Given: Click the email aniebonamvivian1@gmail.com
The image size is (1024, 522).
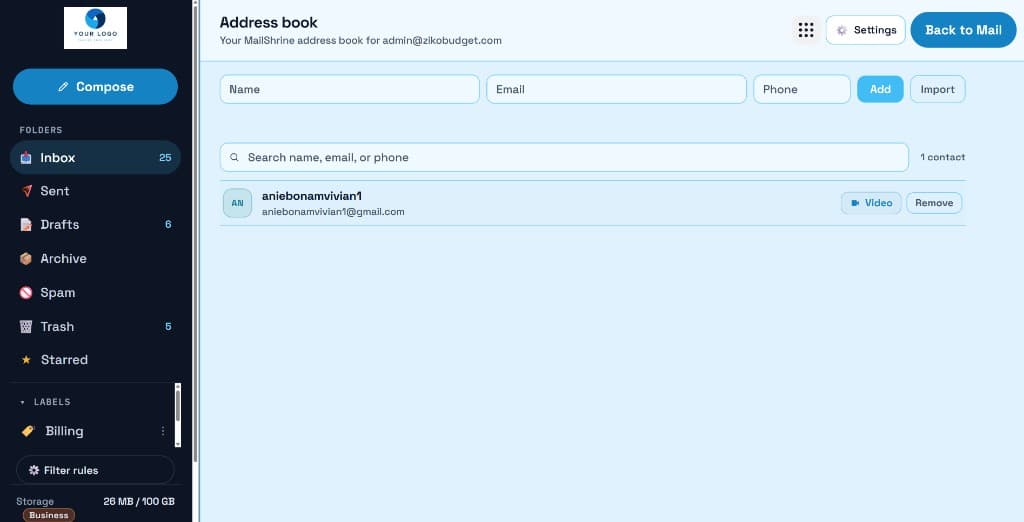Looking at the screenshot, I should [x=333, y=212].
